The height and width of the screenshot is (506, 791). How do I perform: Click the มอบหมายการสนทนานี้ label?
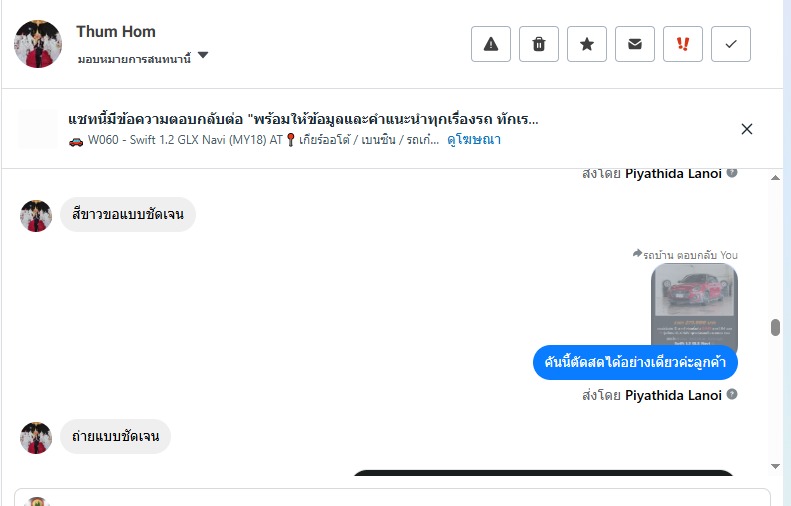pyautogui.click(x=134, y=58)
